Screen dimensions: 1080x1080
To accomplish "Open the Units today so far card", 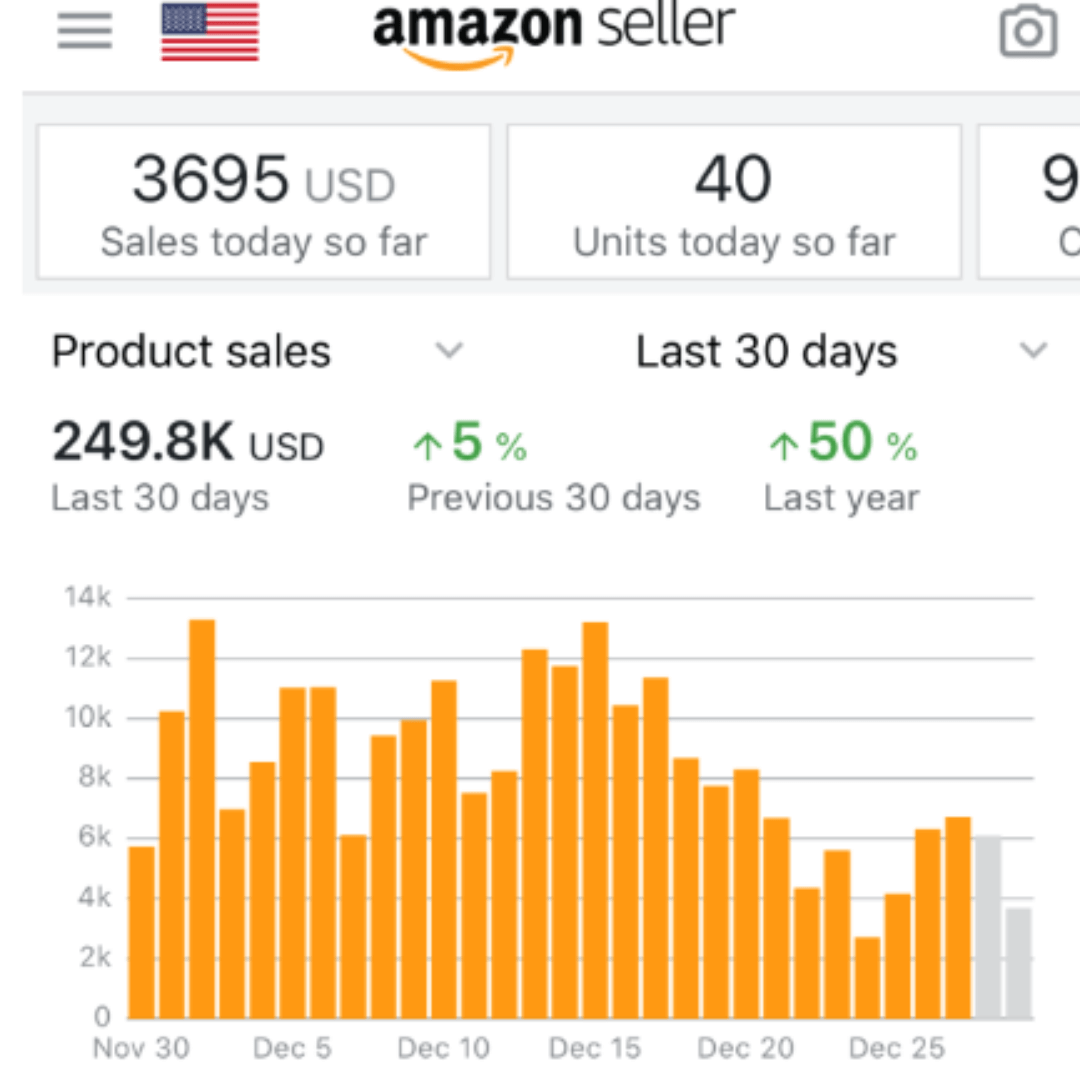I will [734, 202].
